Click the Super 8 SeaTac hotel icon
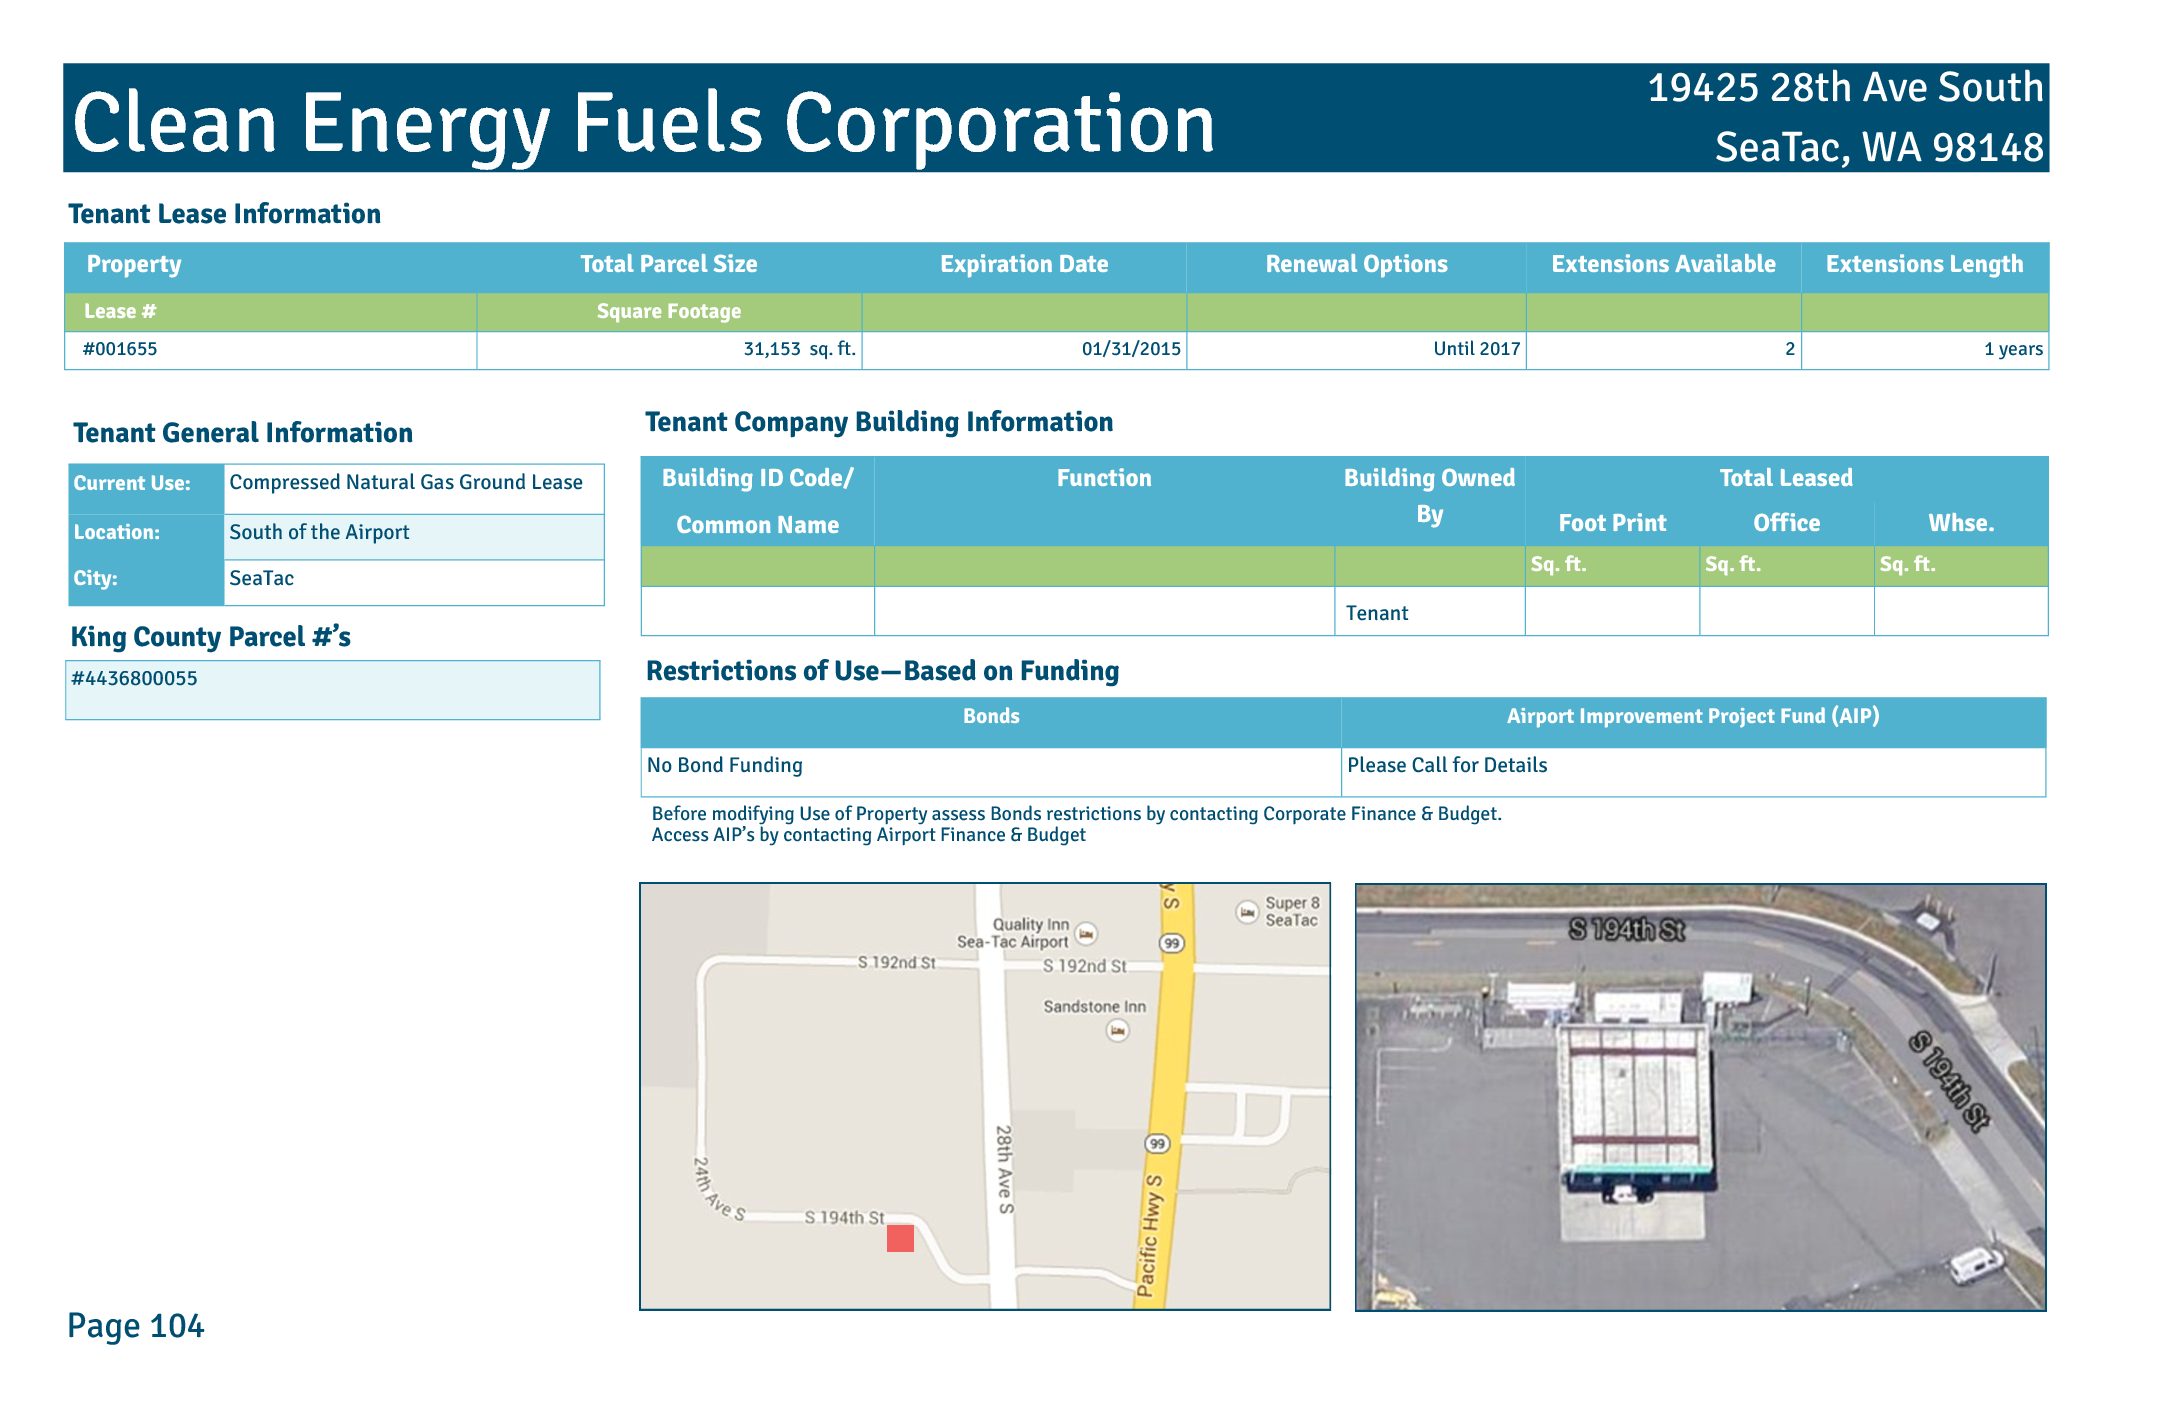 click(1247, 912)
